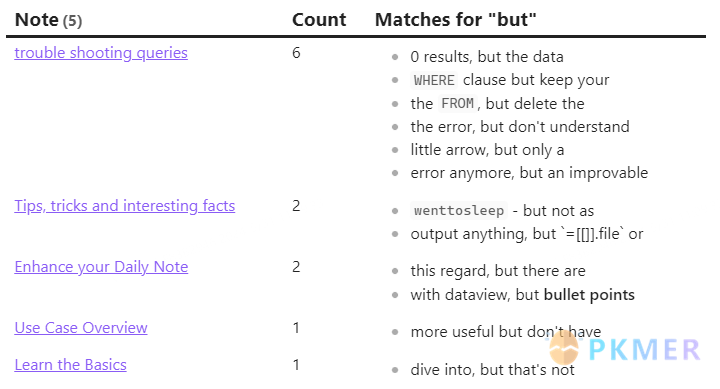Click the FROM code snippet
Screen dimensions: 720x389
coord(457,103)
